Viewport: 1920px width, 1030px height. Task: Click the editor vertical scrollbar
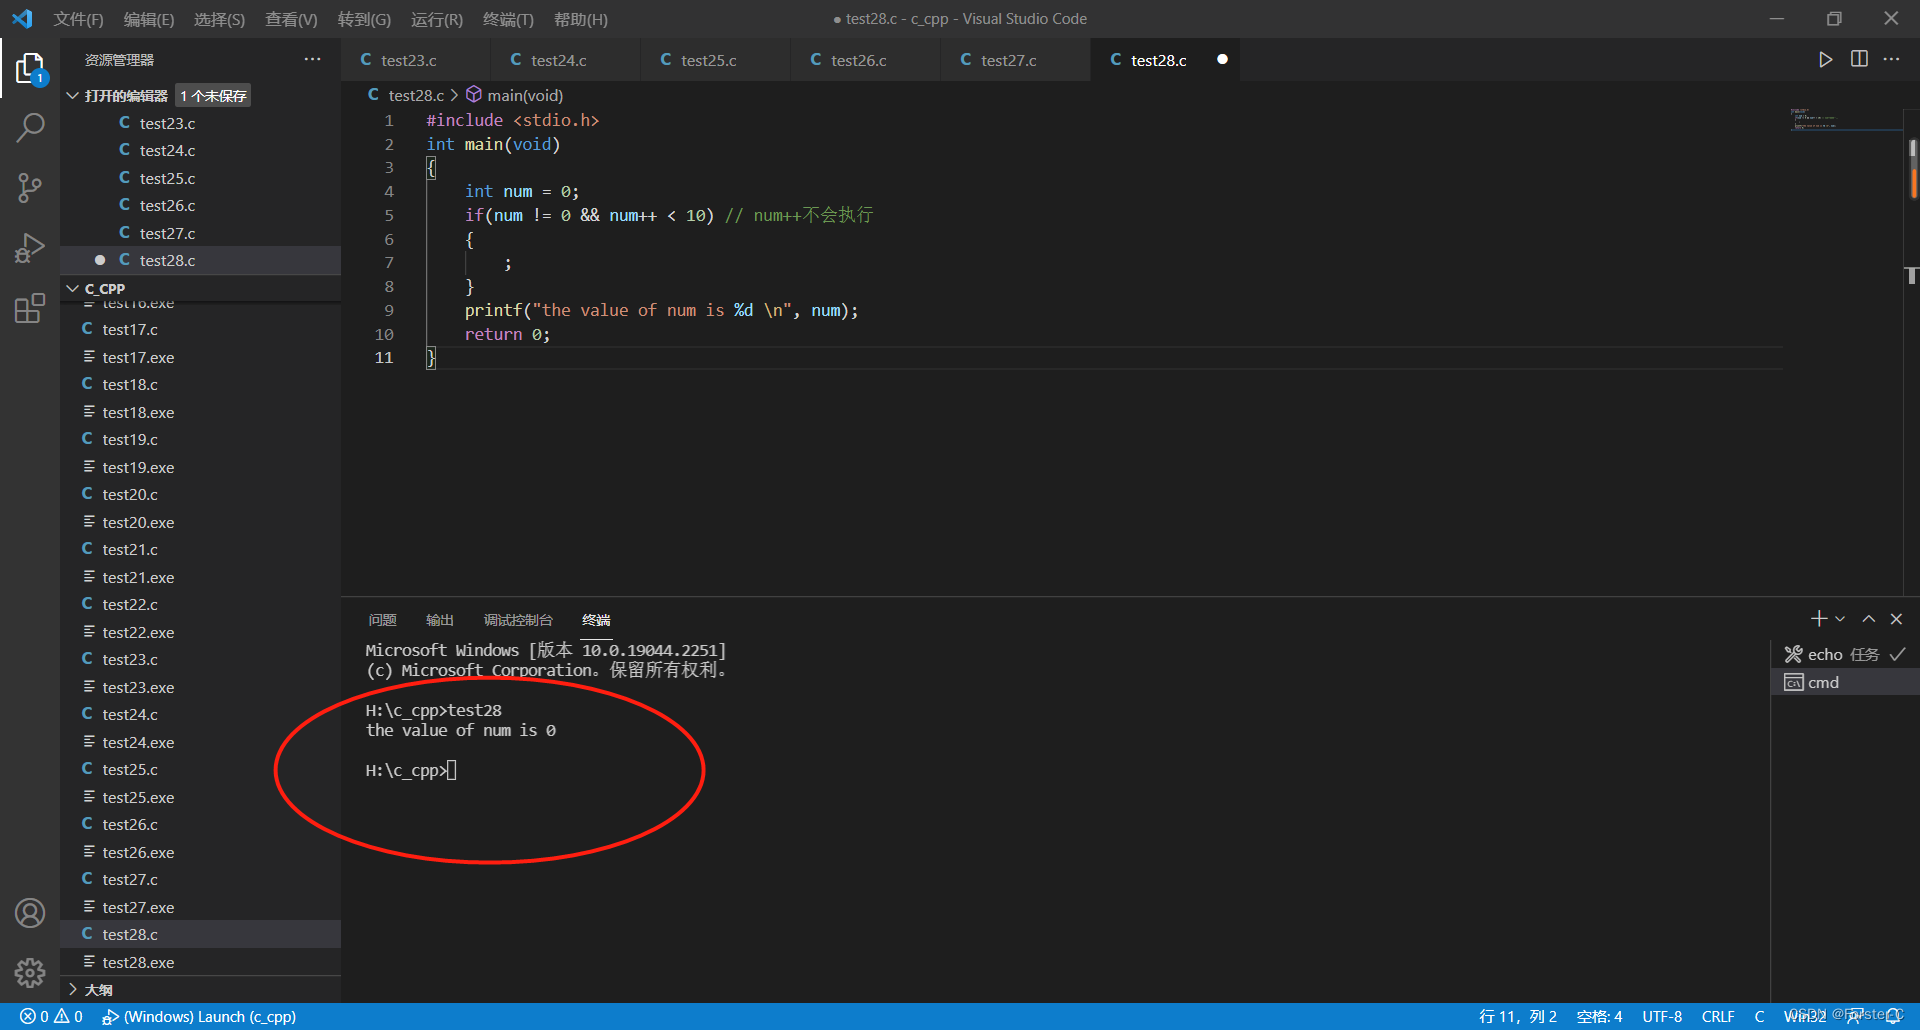tap(1912, 340)
